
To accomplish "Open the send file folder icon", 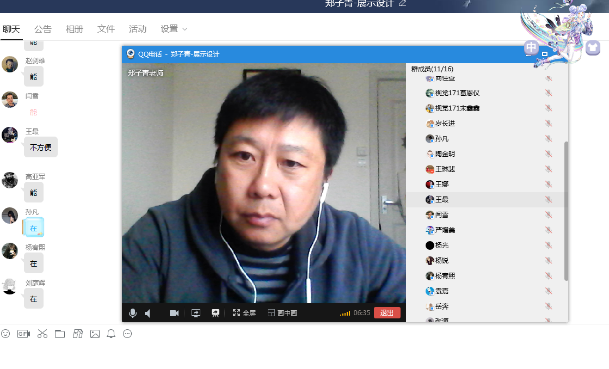I will pyautogui.click(x=60, y=334).
